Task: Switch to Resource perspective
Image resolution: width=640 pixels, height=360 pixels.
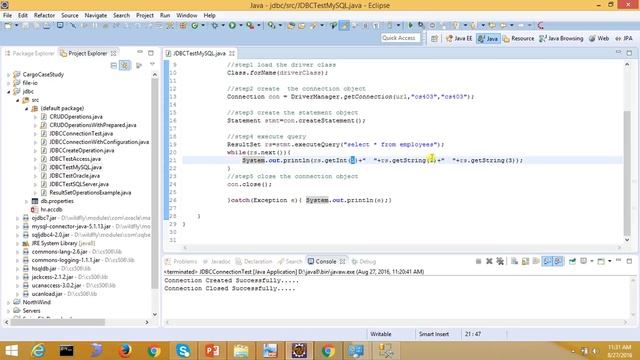Action: click(x=518, y=38)
